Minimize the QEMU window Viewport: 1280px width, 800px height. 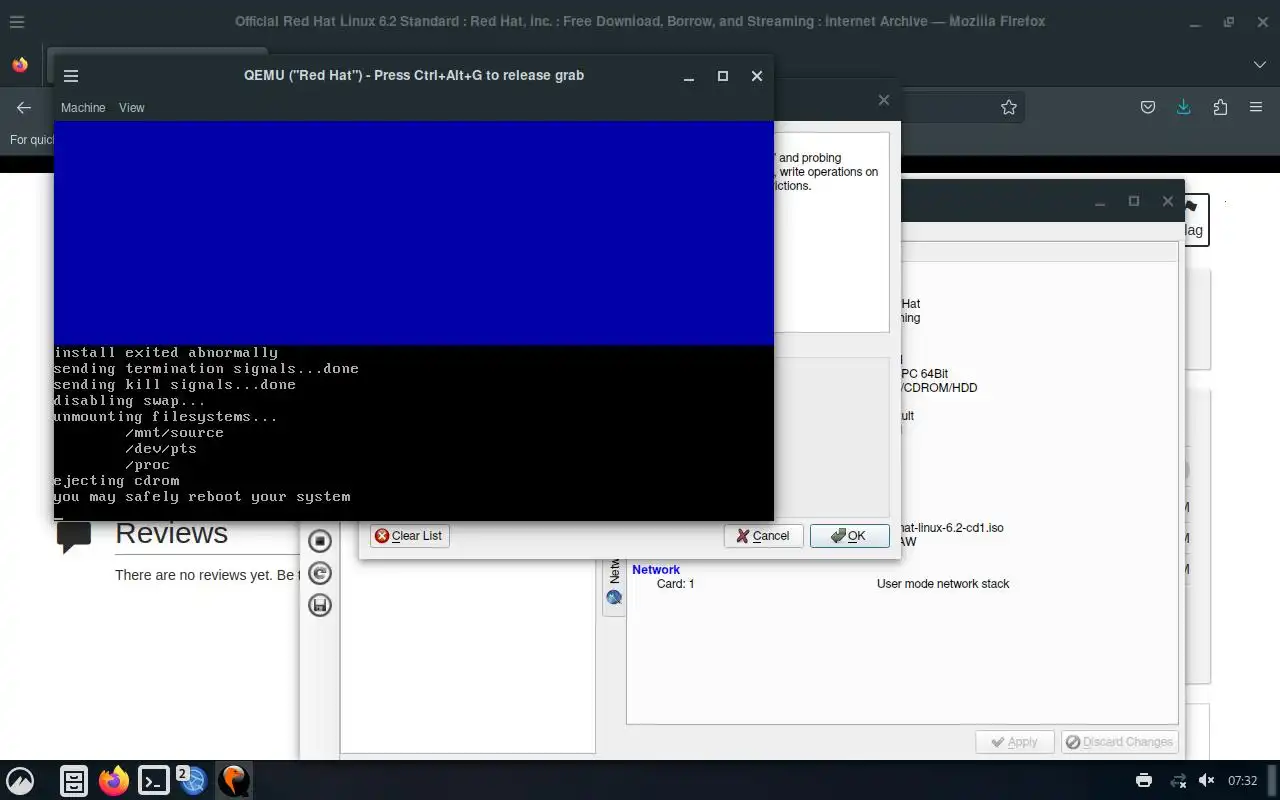[689, 76]
